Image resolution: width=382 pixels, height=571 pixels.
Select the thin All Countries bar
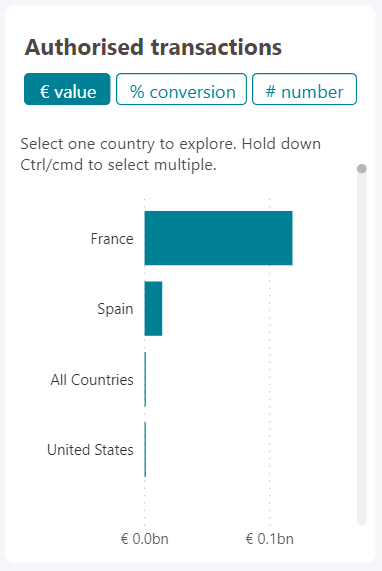coord(145,379)
